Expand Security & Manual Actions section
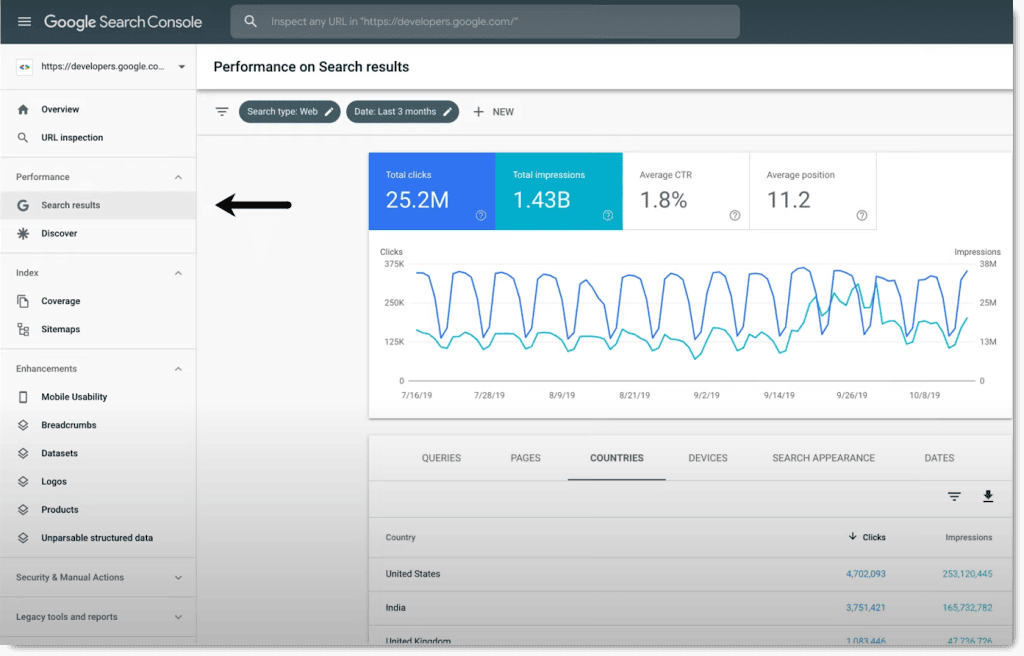This screenshot has width=1024, height=656. pyautogui.click(x=98, y=578)
